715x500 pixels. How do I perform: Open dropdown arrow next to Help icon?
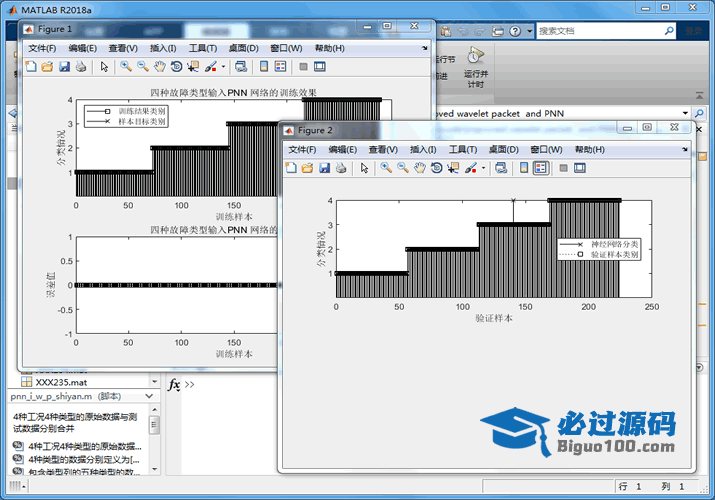pos(529,31)
